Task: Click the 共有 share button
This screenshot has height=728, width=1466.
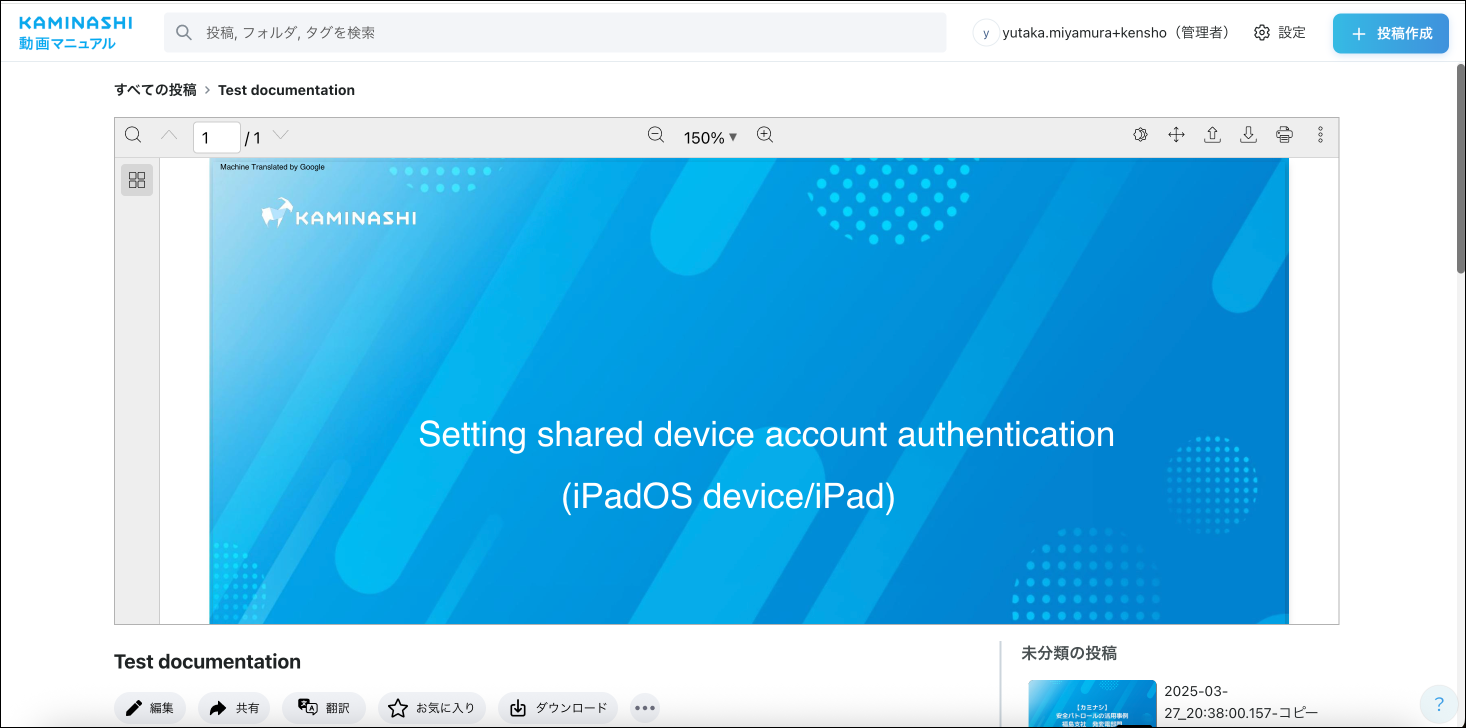Action: [x=234, y=708]
